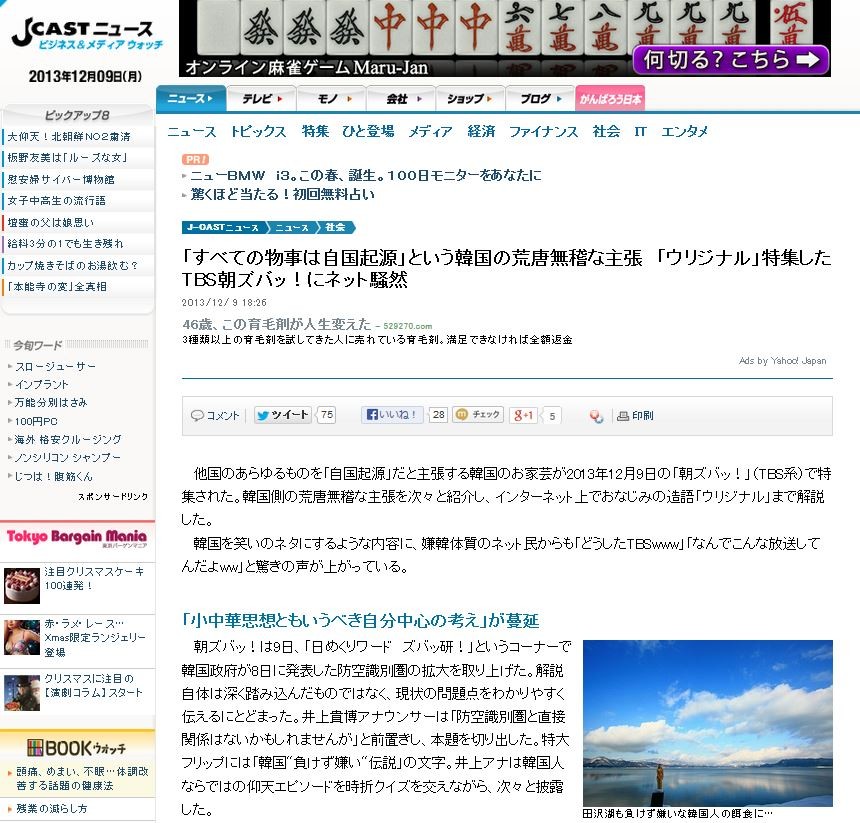Screen dimensions: 860x823
Task: Select エンタメ in the sub navigation
Action: [684, 132]
